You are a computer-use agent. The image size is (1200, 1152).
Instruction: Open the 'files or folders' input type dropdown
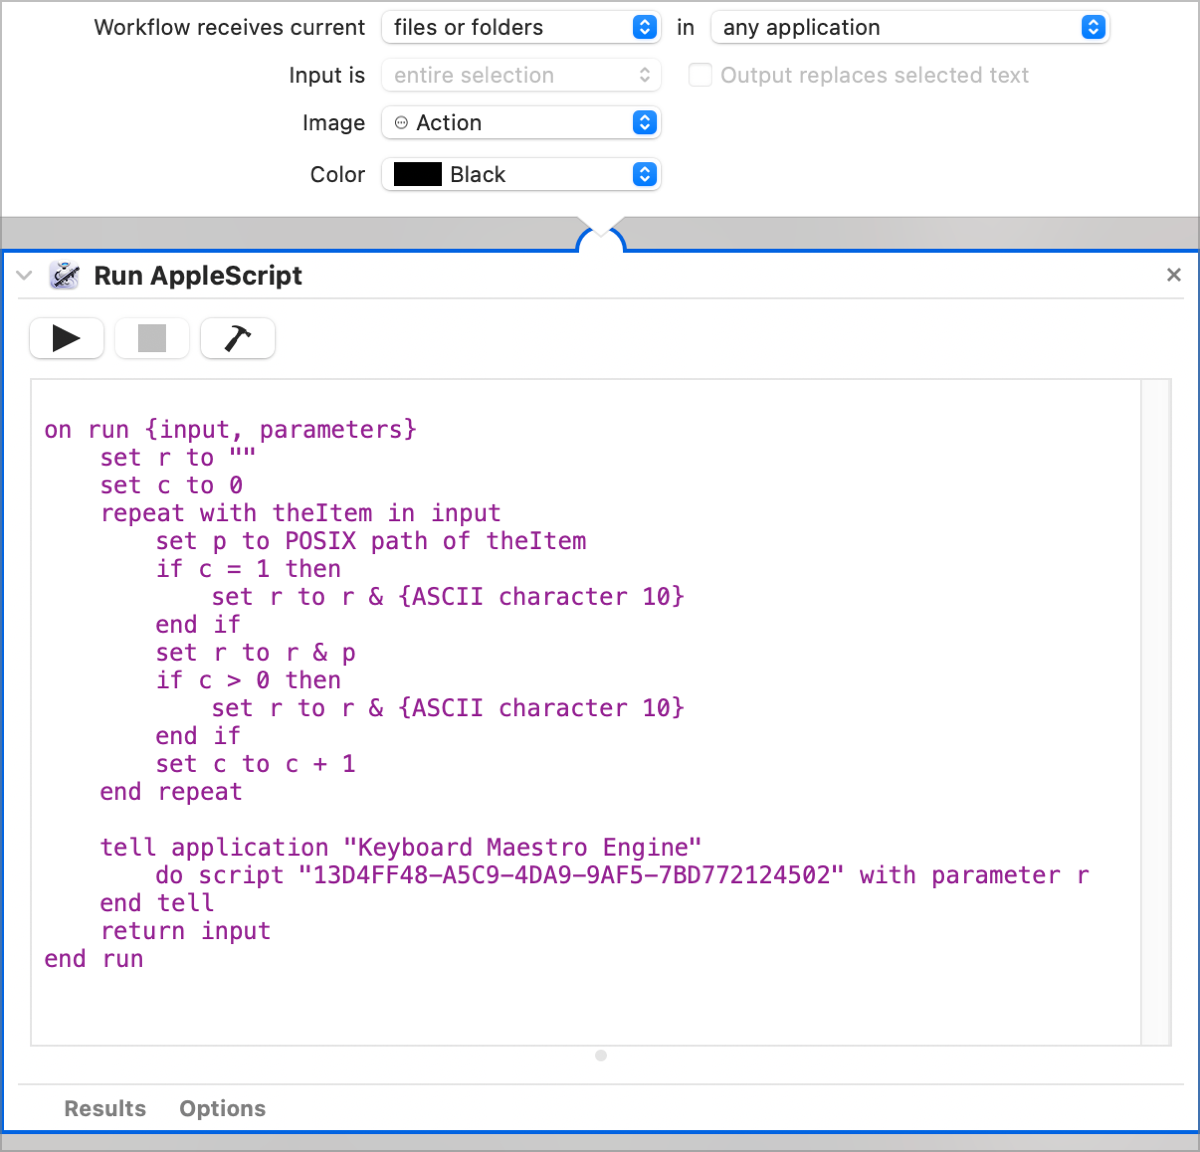click(521, 28)
